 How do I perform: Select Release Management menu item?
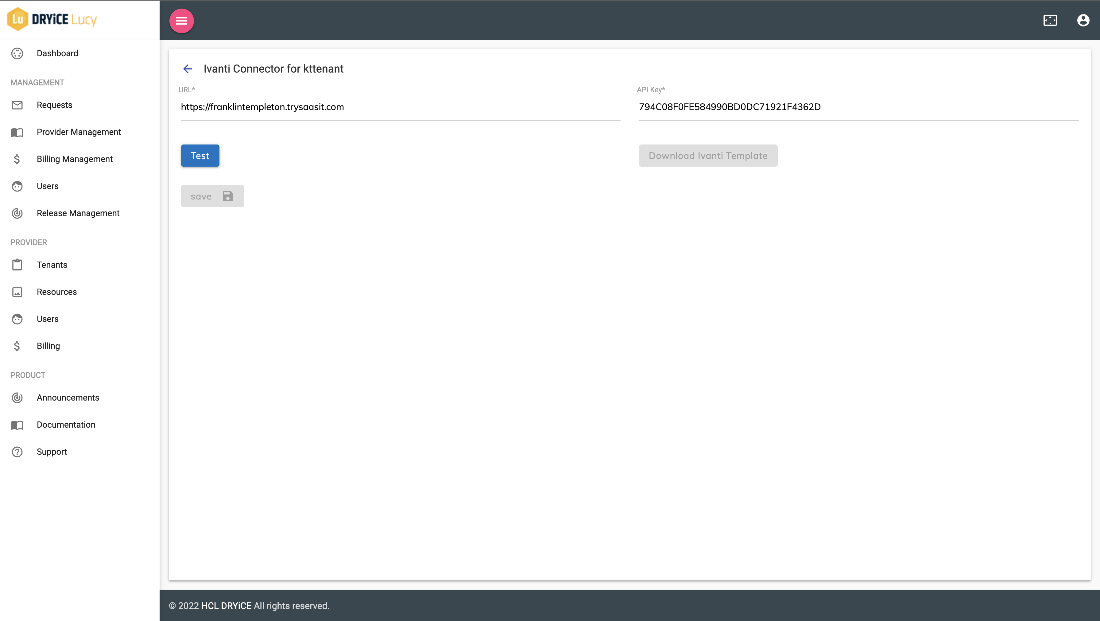(79, 213)
